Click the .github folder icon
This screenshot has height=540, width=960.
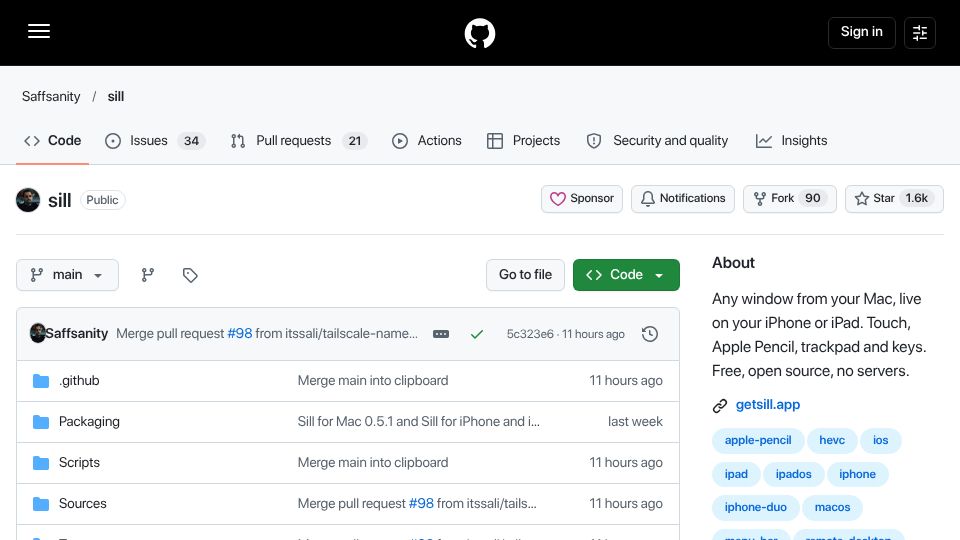(x=41, y=381)
